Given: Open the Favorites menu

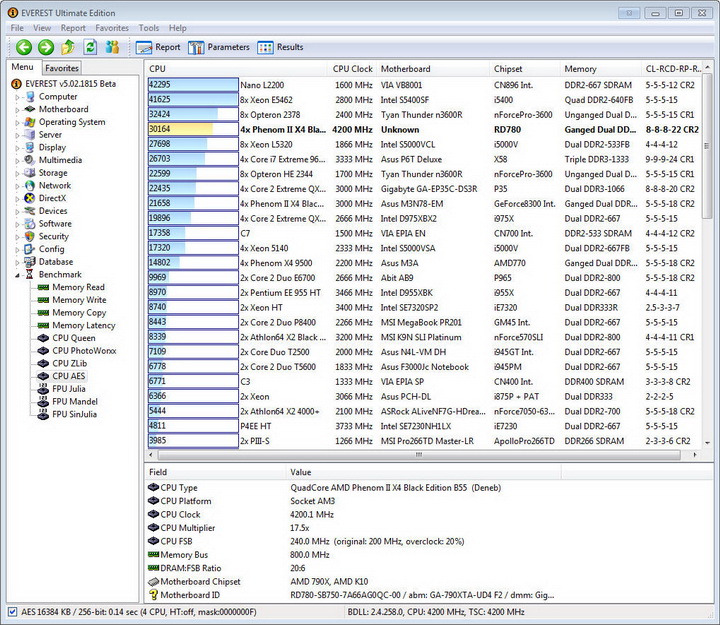Looking at the screenshot, I should click(112, 28).
